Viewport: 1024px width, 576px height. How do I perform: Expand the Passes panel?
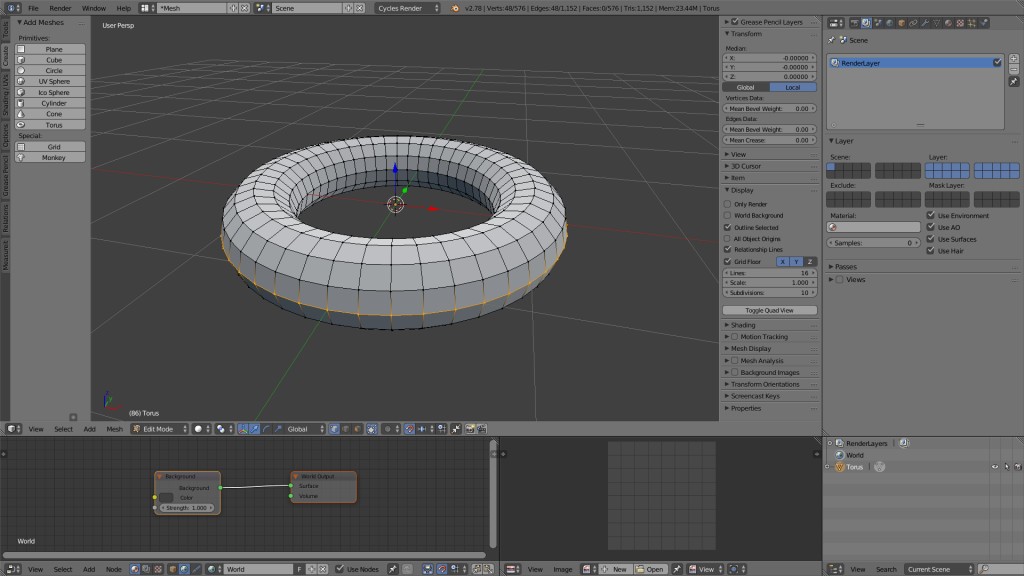(845, 267)
